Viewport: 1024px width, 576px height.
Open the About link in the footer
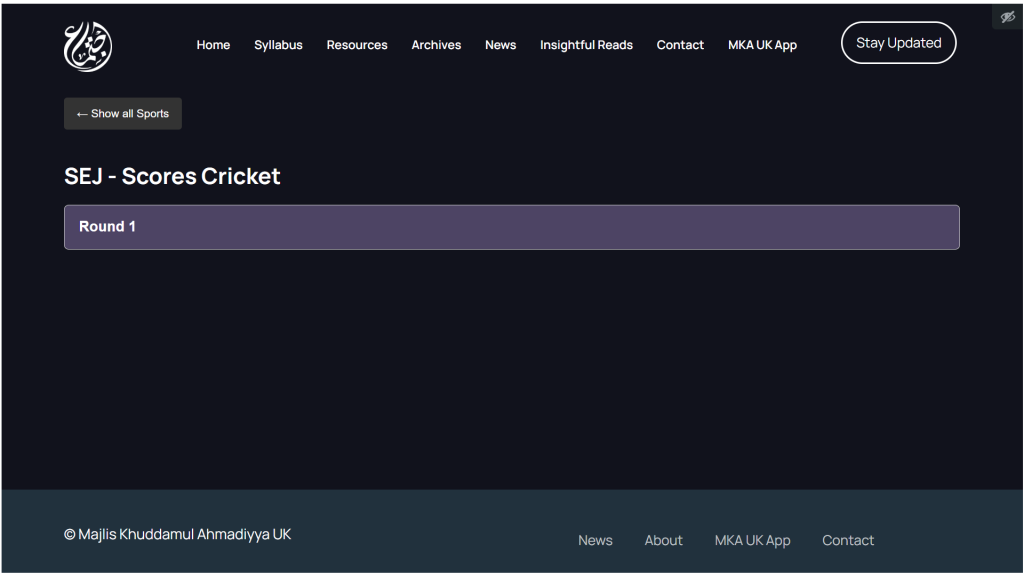(x=663, y=540)
